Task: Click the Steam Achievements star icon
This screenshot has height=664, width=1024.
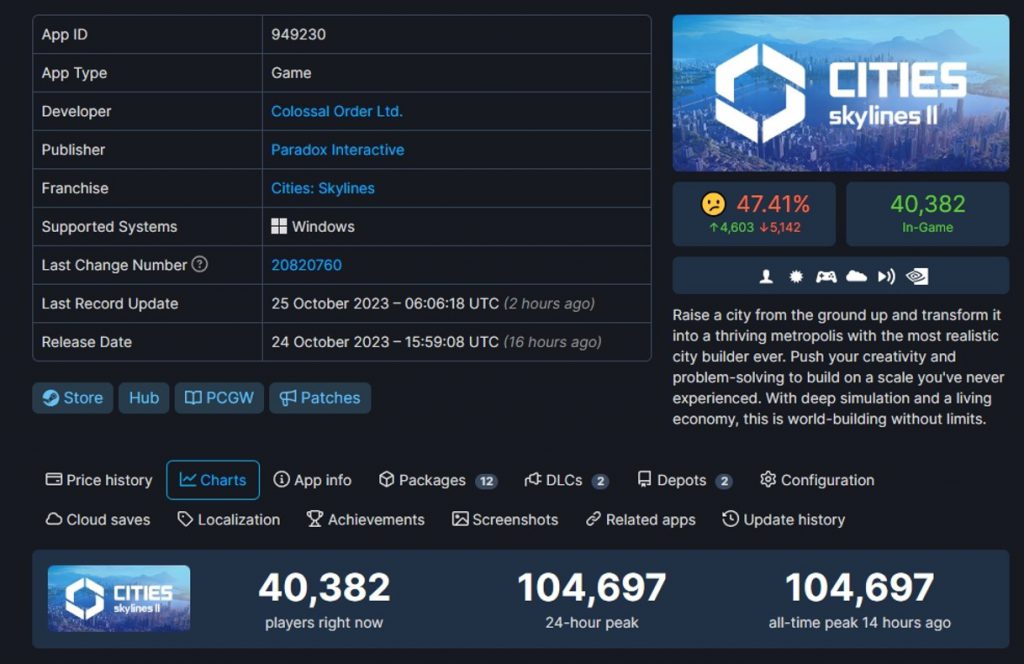Action: [x=795, y=276]
